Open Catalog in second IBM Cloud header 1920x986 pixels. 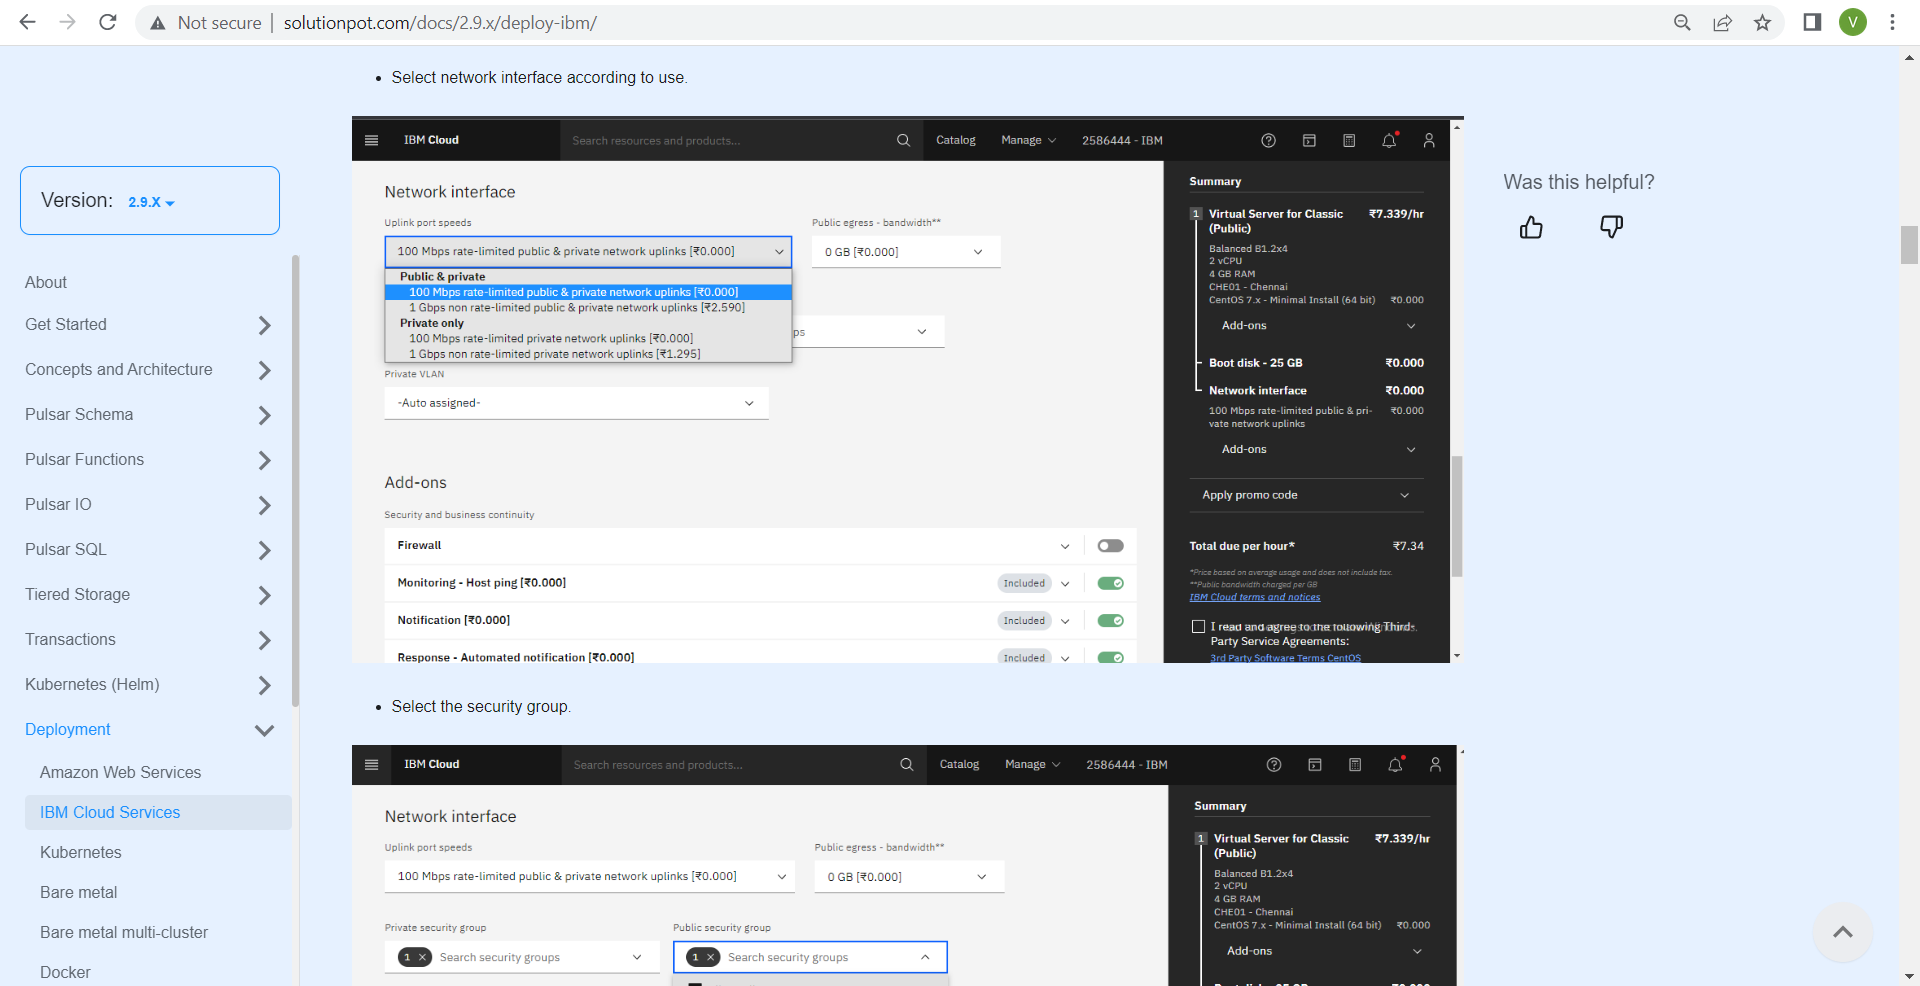[x=959, y=764]
